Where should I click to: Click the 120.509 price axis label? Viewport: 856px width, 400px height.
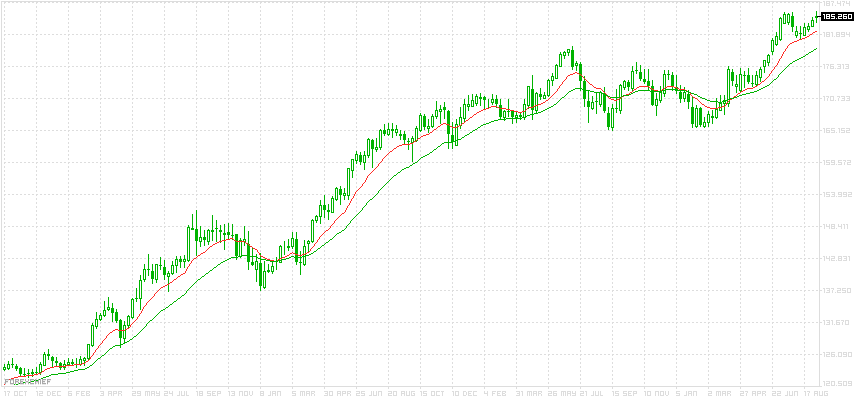tap(836, 384)
